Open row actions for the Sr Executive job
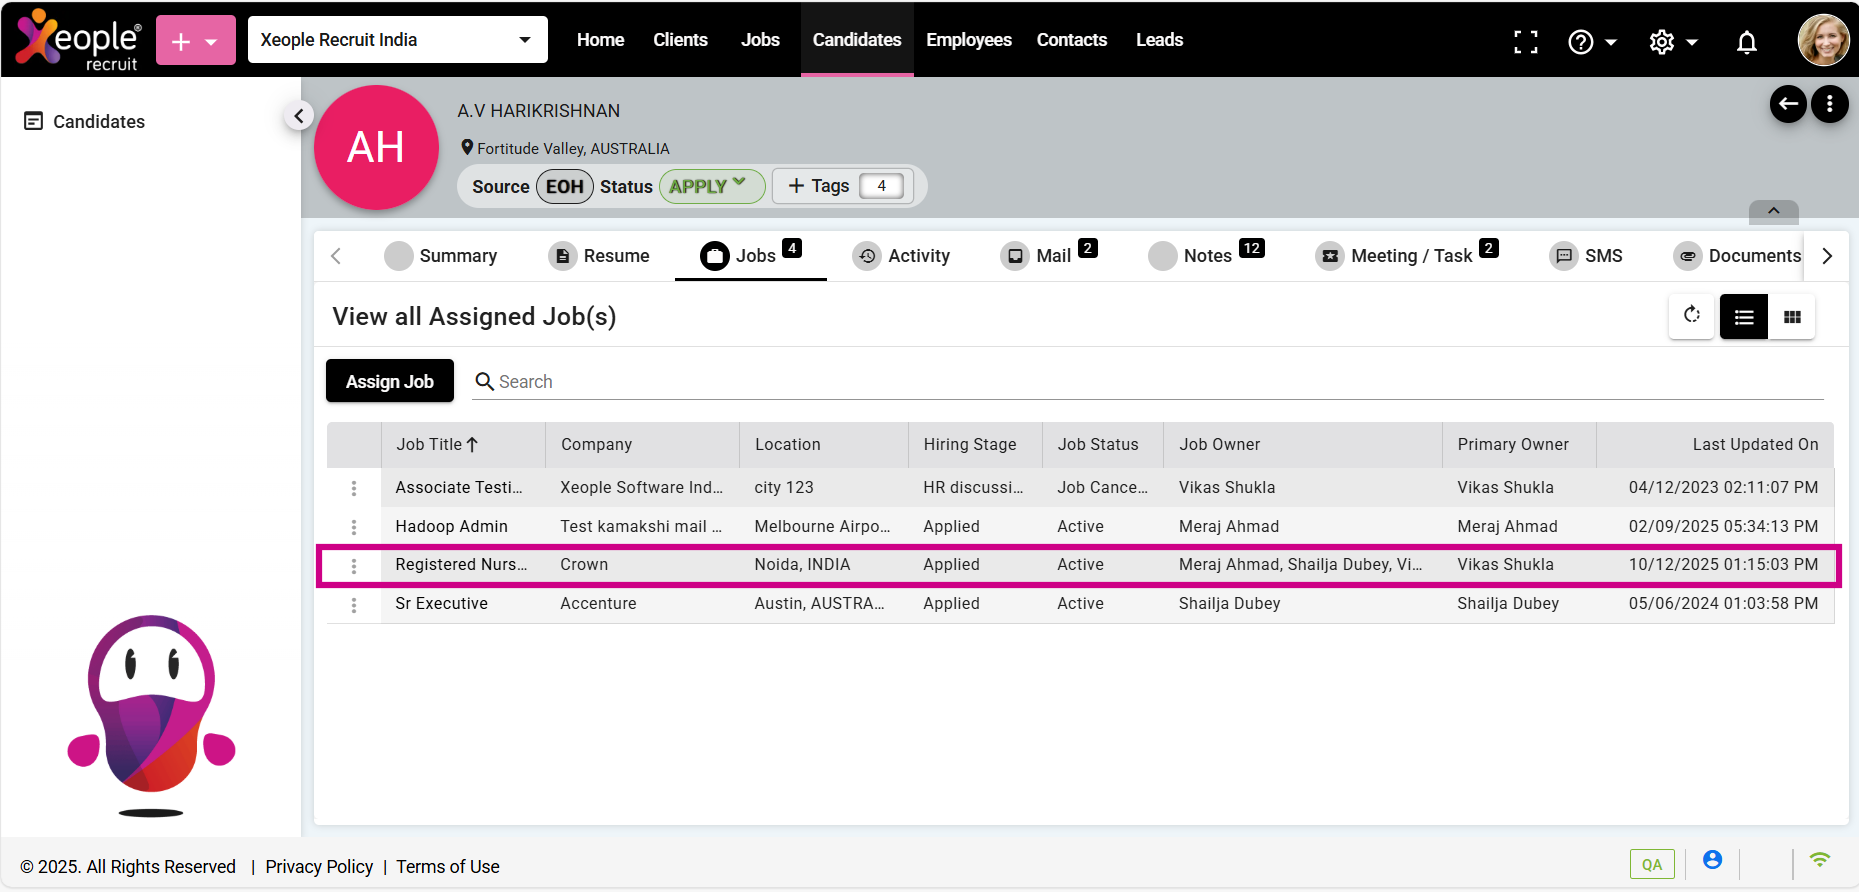Viewport: 1859px width, 892px height. point(354,605)
